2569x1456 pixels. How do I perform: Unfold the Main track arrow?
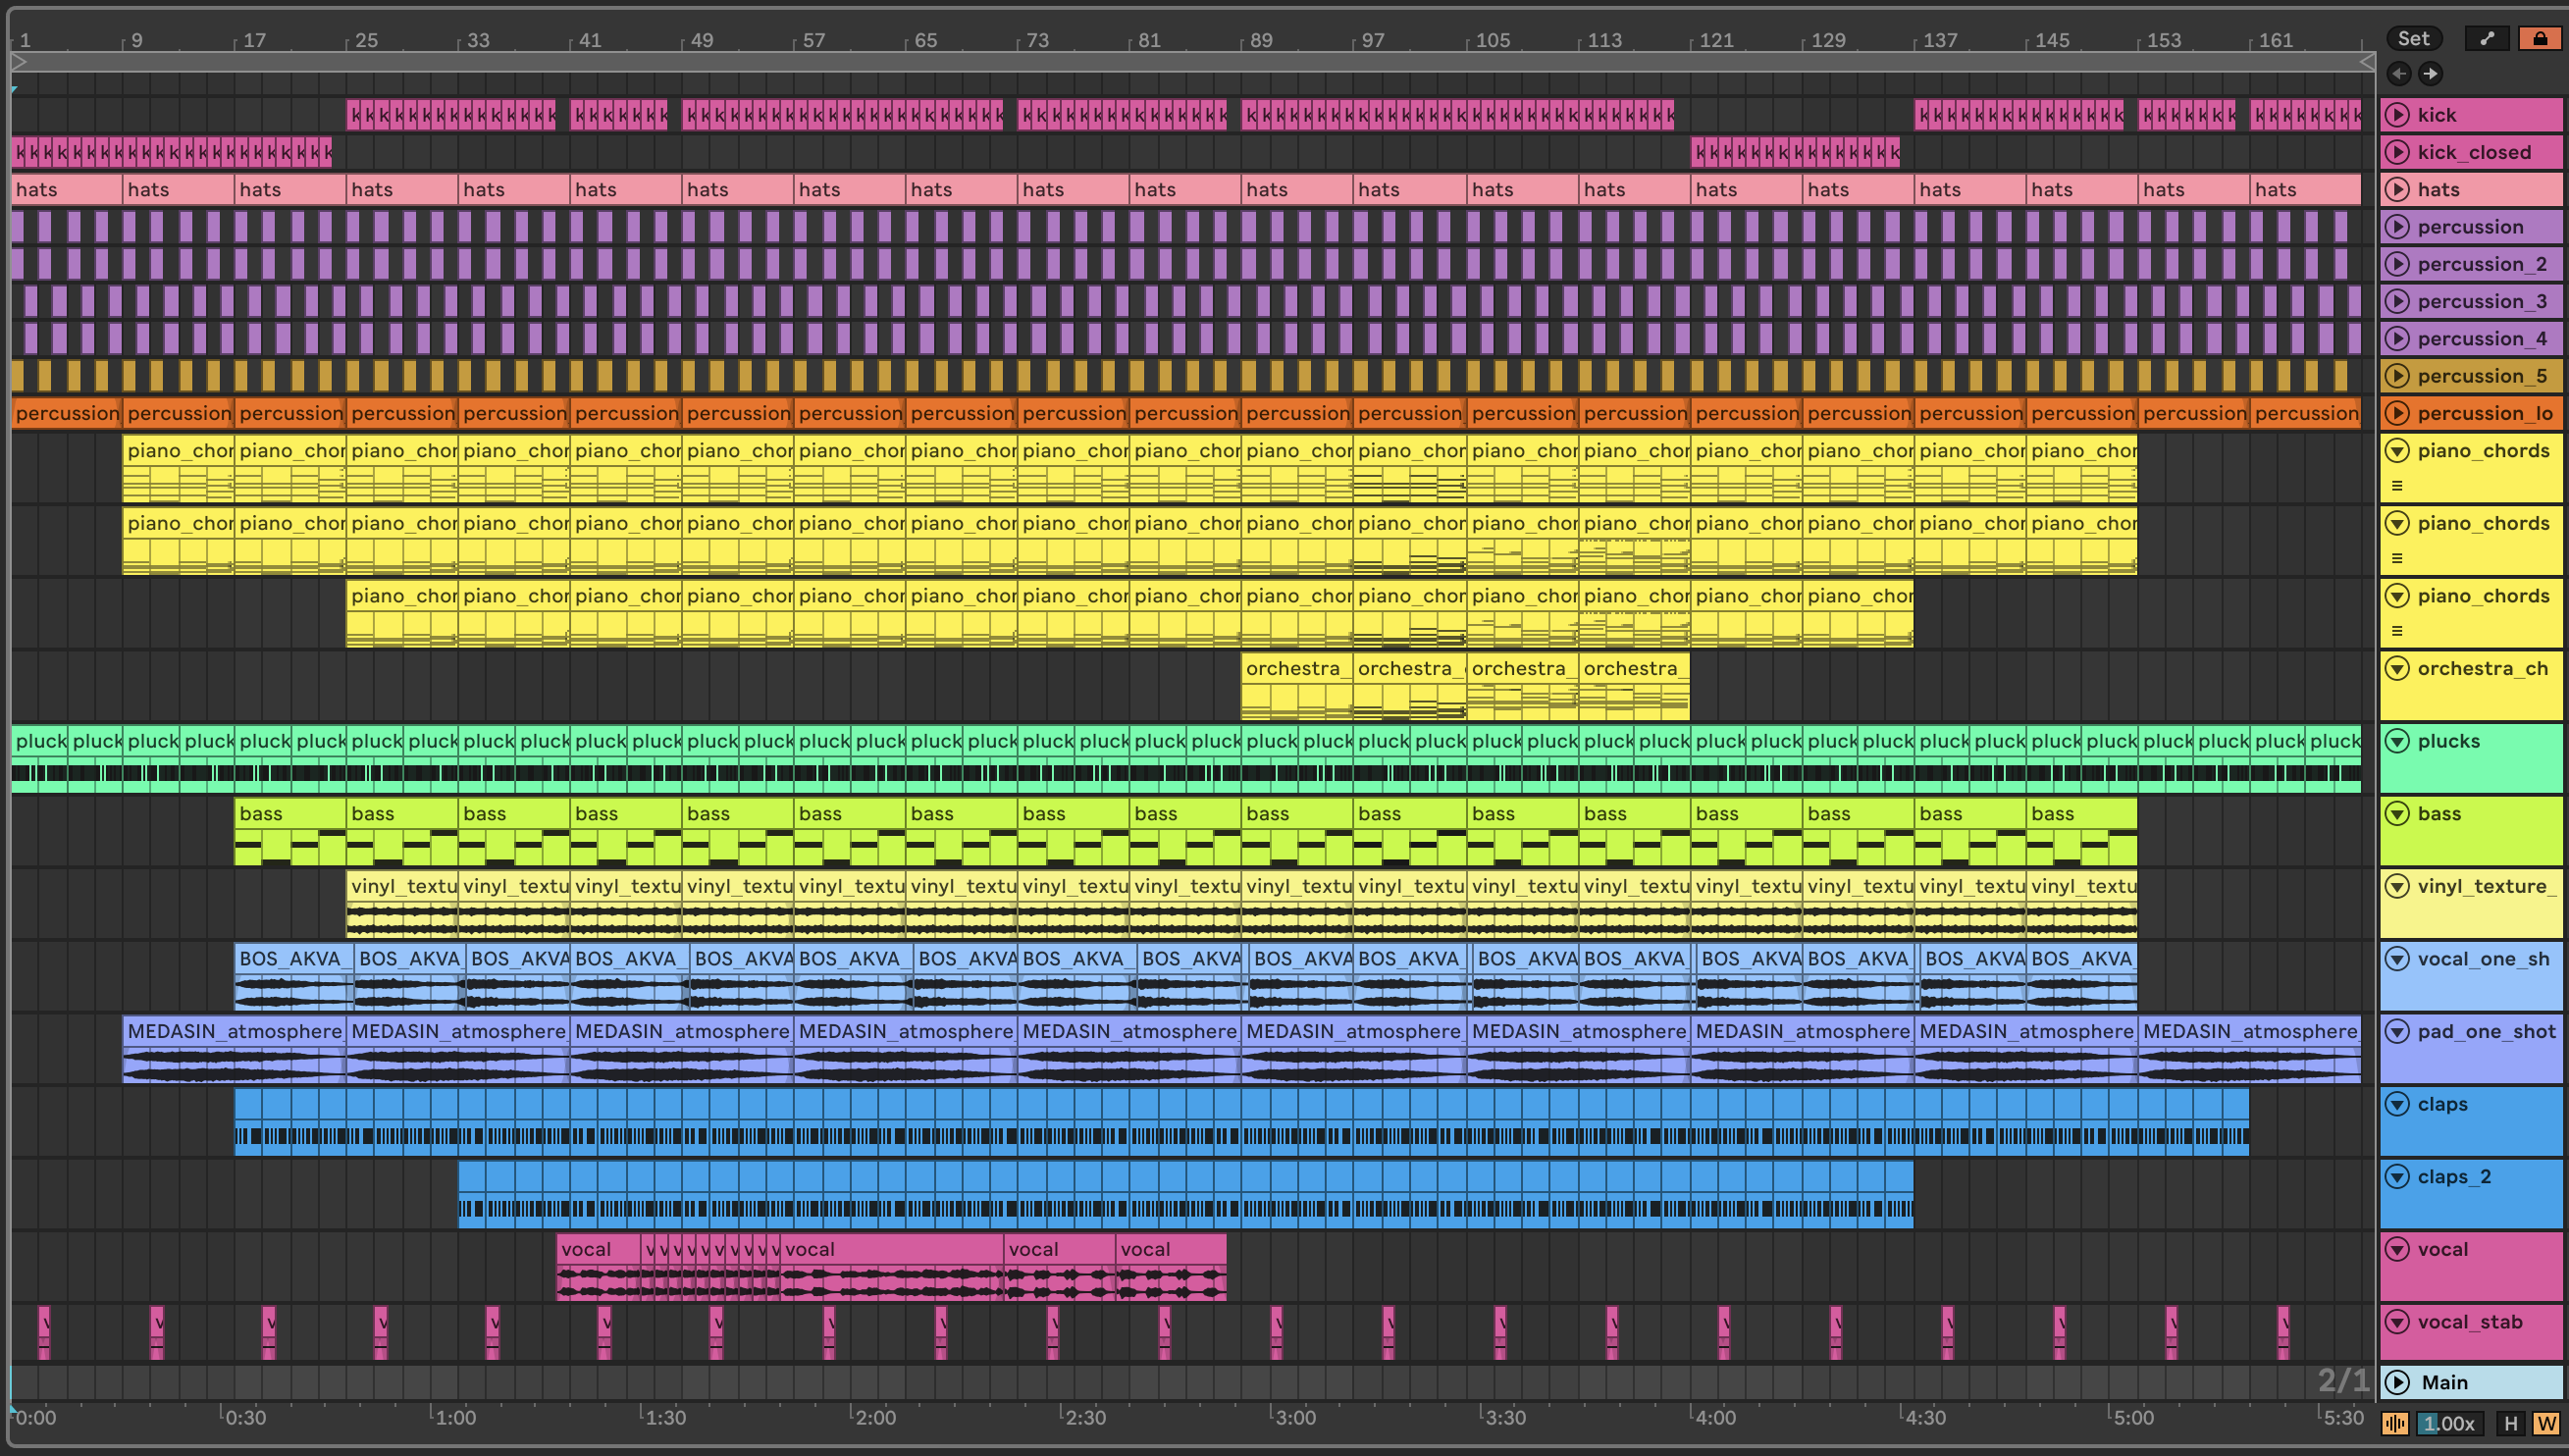2397,1382
